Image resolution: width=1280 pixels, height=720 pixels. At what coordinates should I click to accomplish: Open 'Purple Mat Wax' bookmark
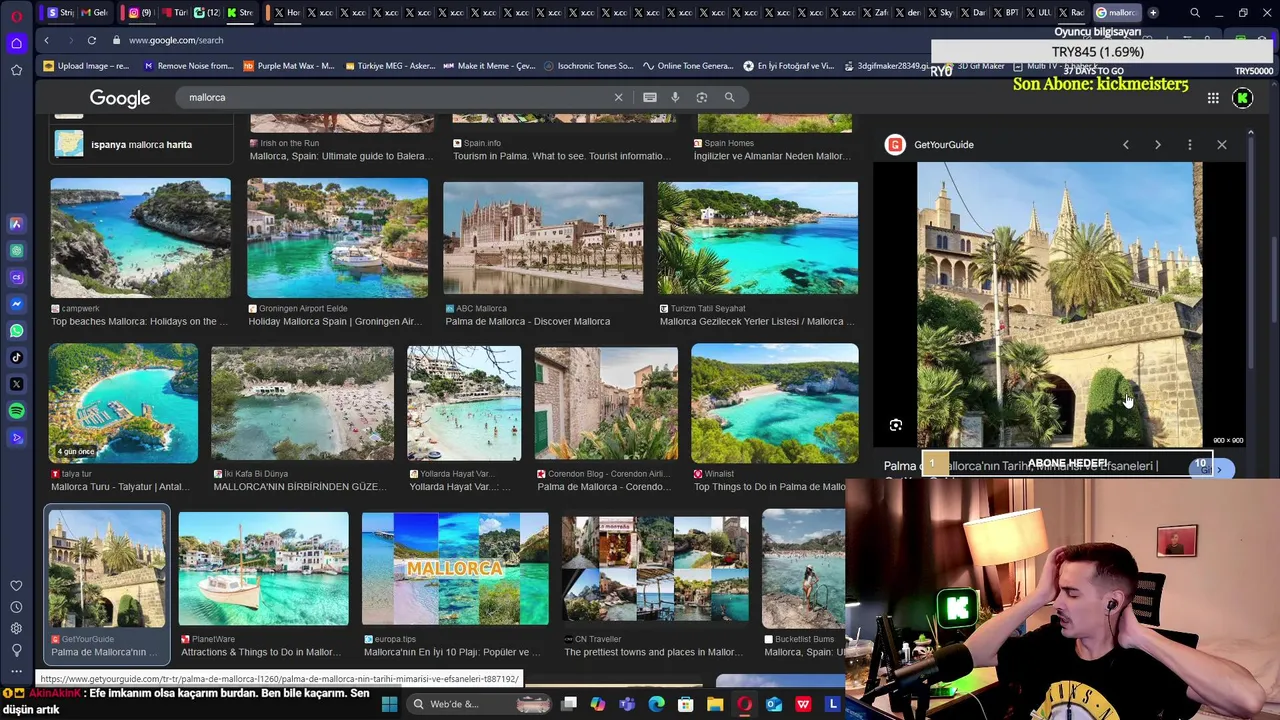tap(289, 66)
